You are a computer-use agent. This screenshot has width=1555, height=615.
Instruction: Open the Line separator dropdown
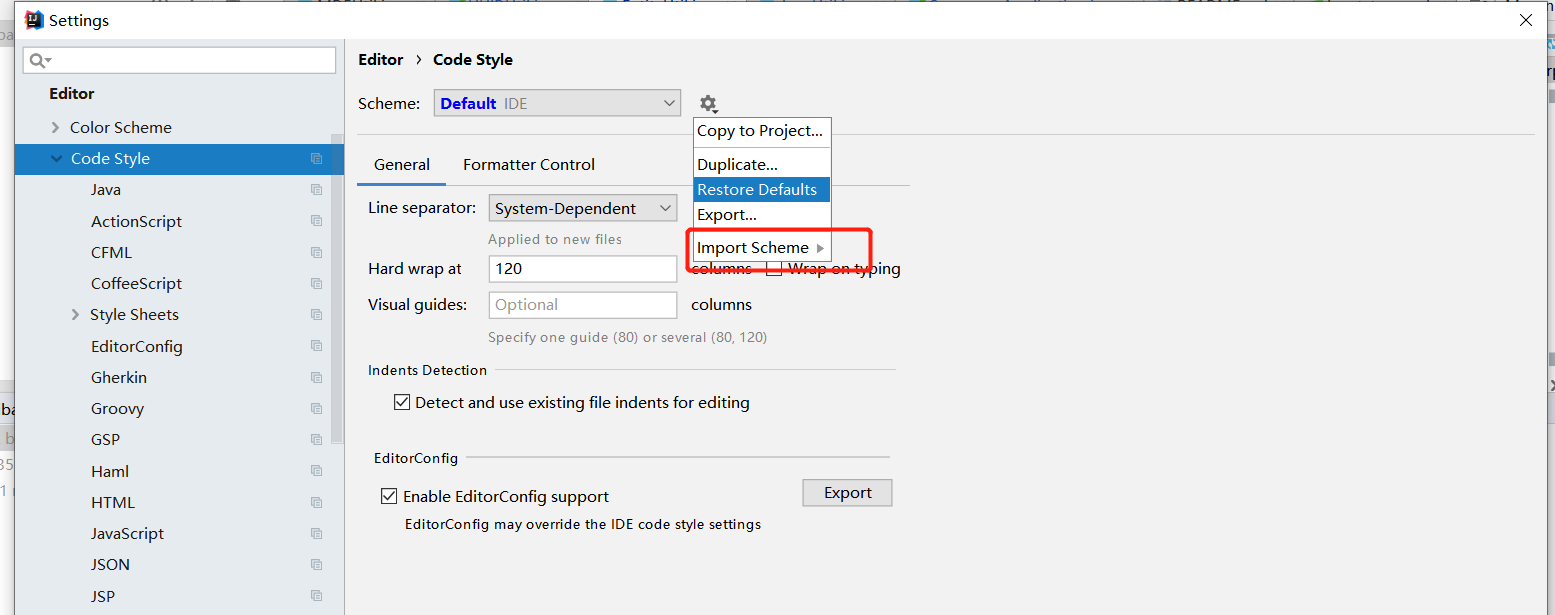[x=583, y=208]
